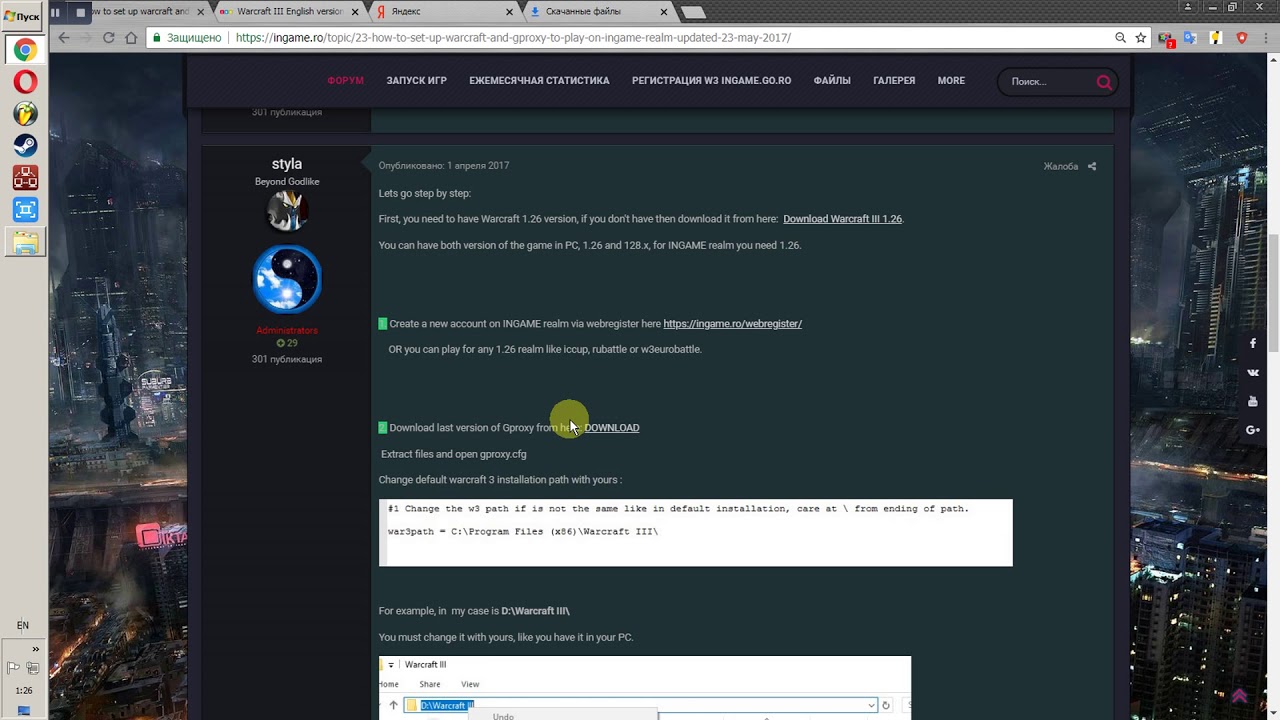Viewport: 1280px width, 720px height.
Task: Open ФАЙЛЫ menu item
Action: (832, 81)
